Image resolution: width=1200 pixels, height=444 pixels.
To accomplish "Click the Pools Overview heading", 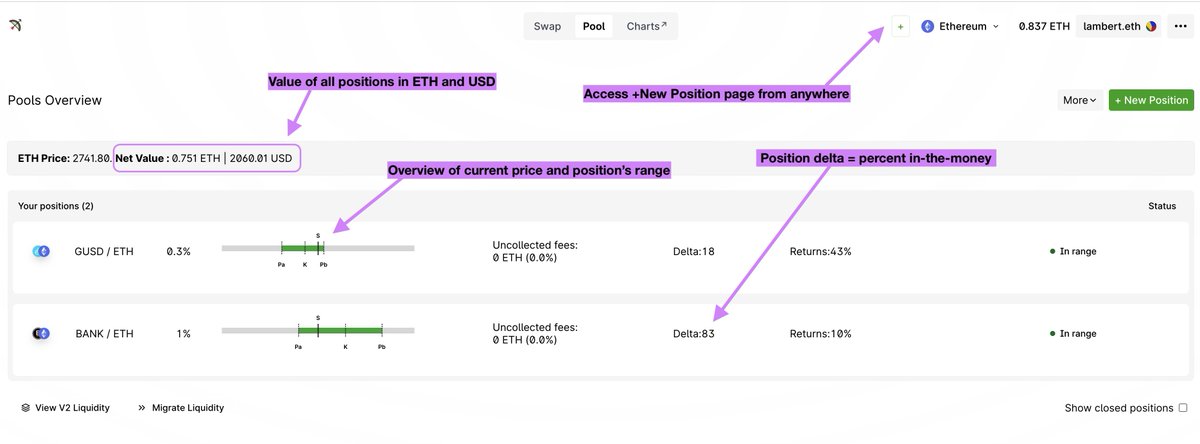I will click(54, 100).
